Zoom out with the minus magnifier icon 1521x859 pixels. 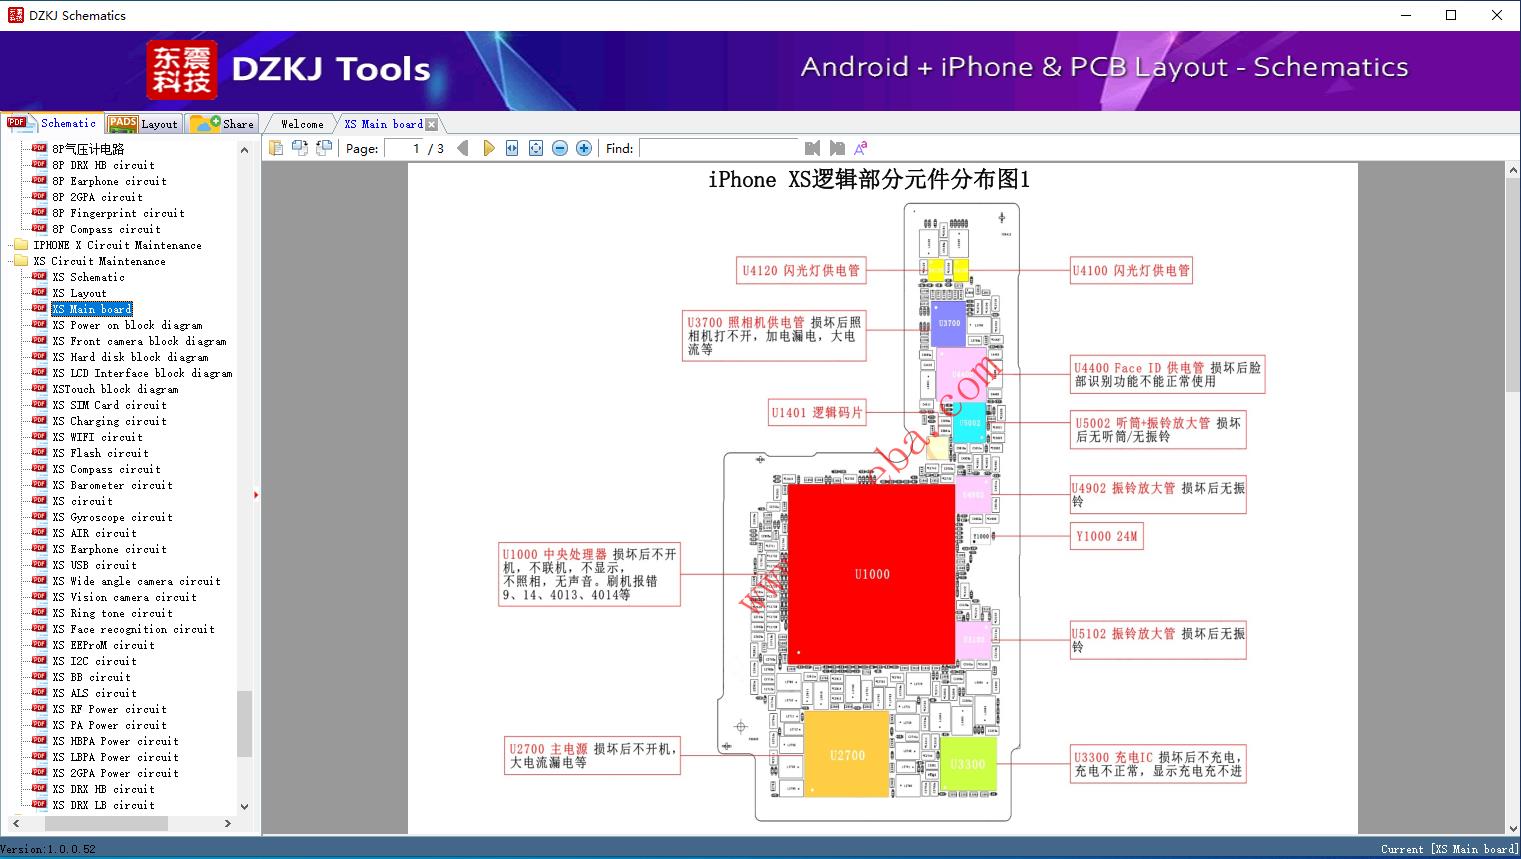click(x=560, y=148)
